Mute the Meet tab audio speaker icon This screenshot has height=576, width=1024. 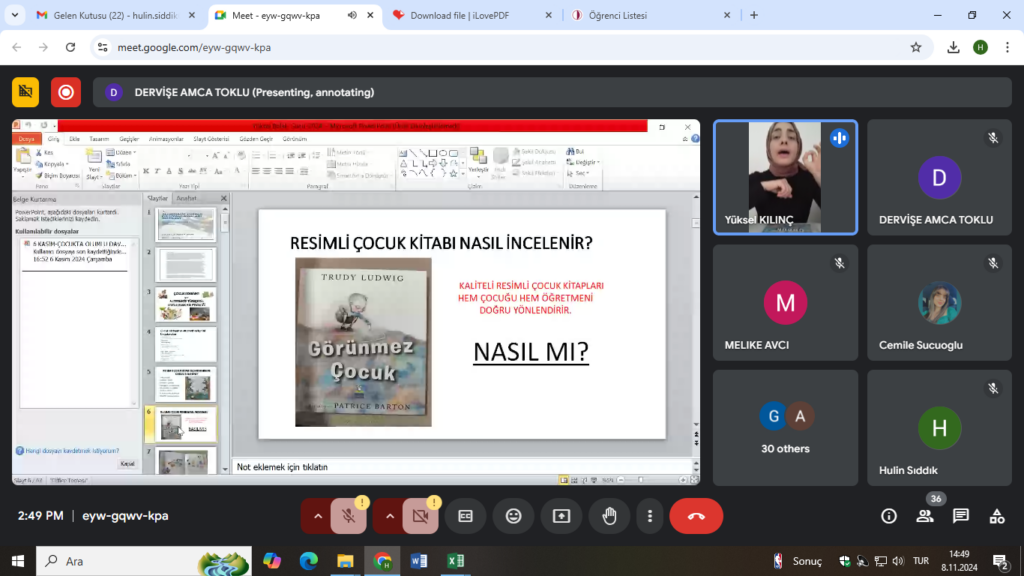[352, 16]
